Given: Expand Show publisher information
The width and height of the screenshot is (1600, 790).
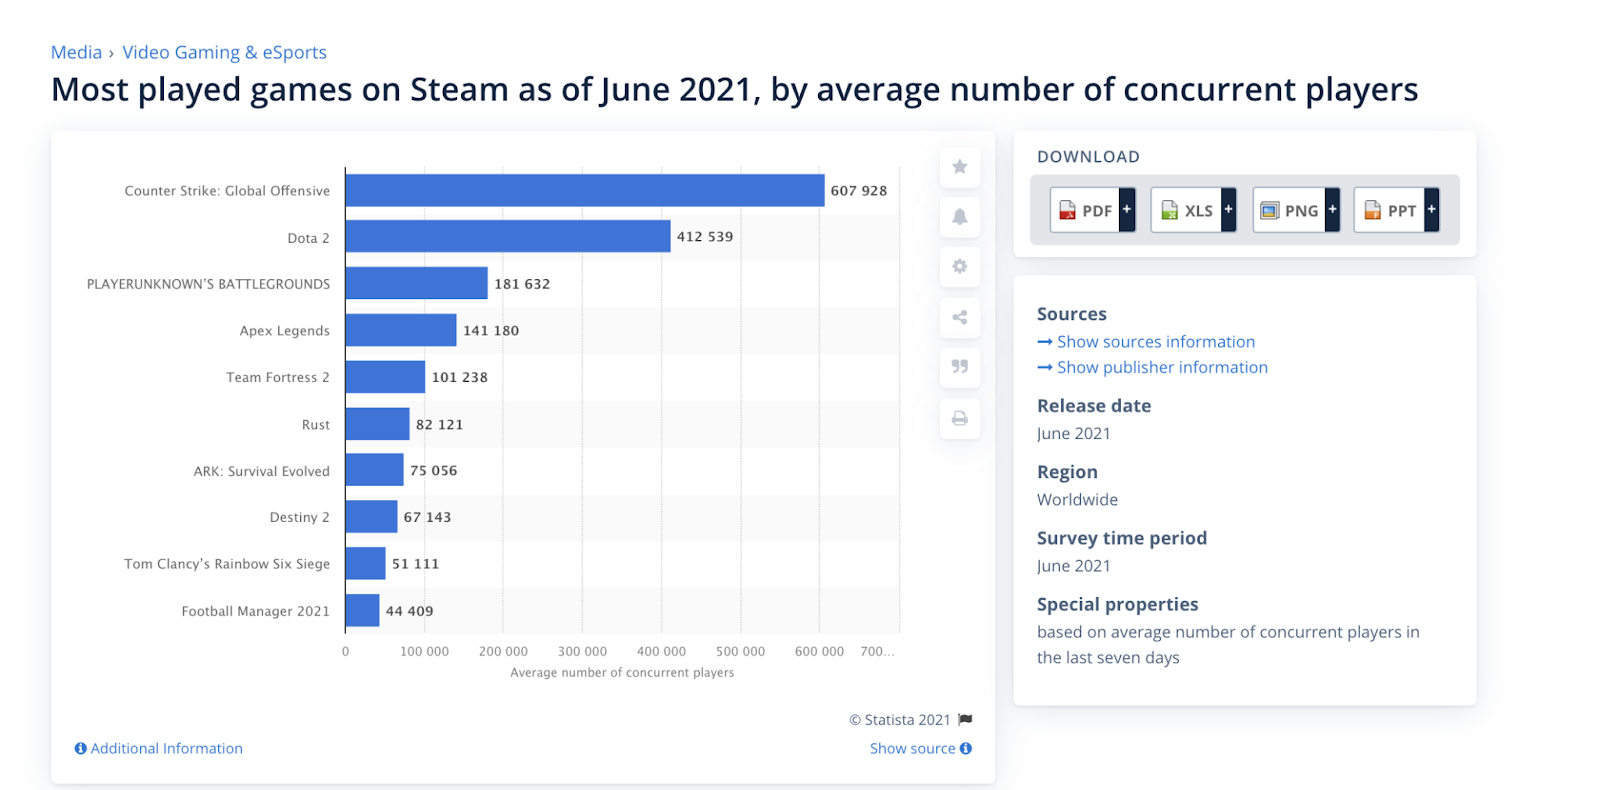Looking at the screenshot, I should 1152,368.
